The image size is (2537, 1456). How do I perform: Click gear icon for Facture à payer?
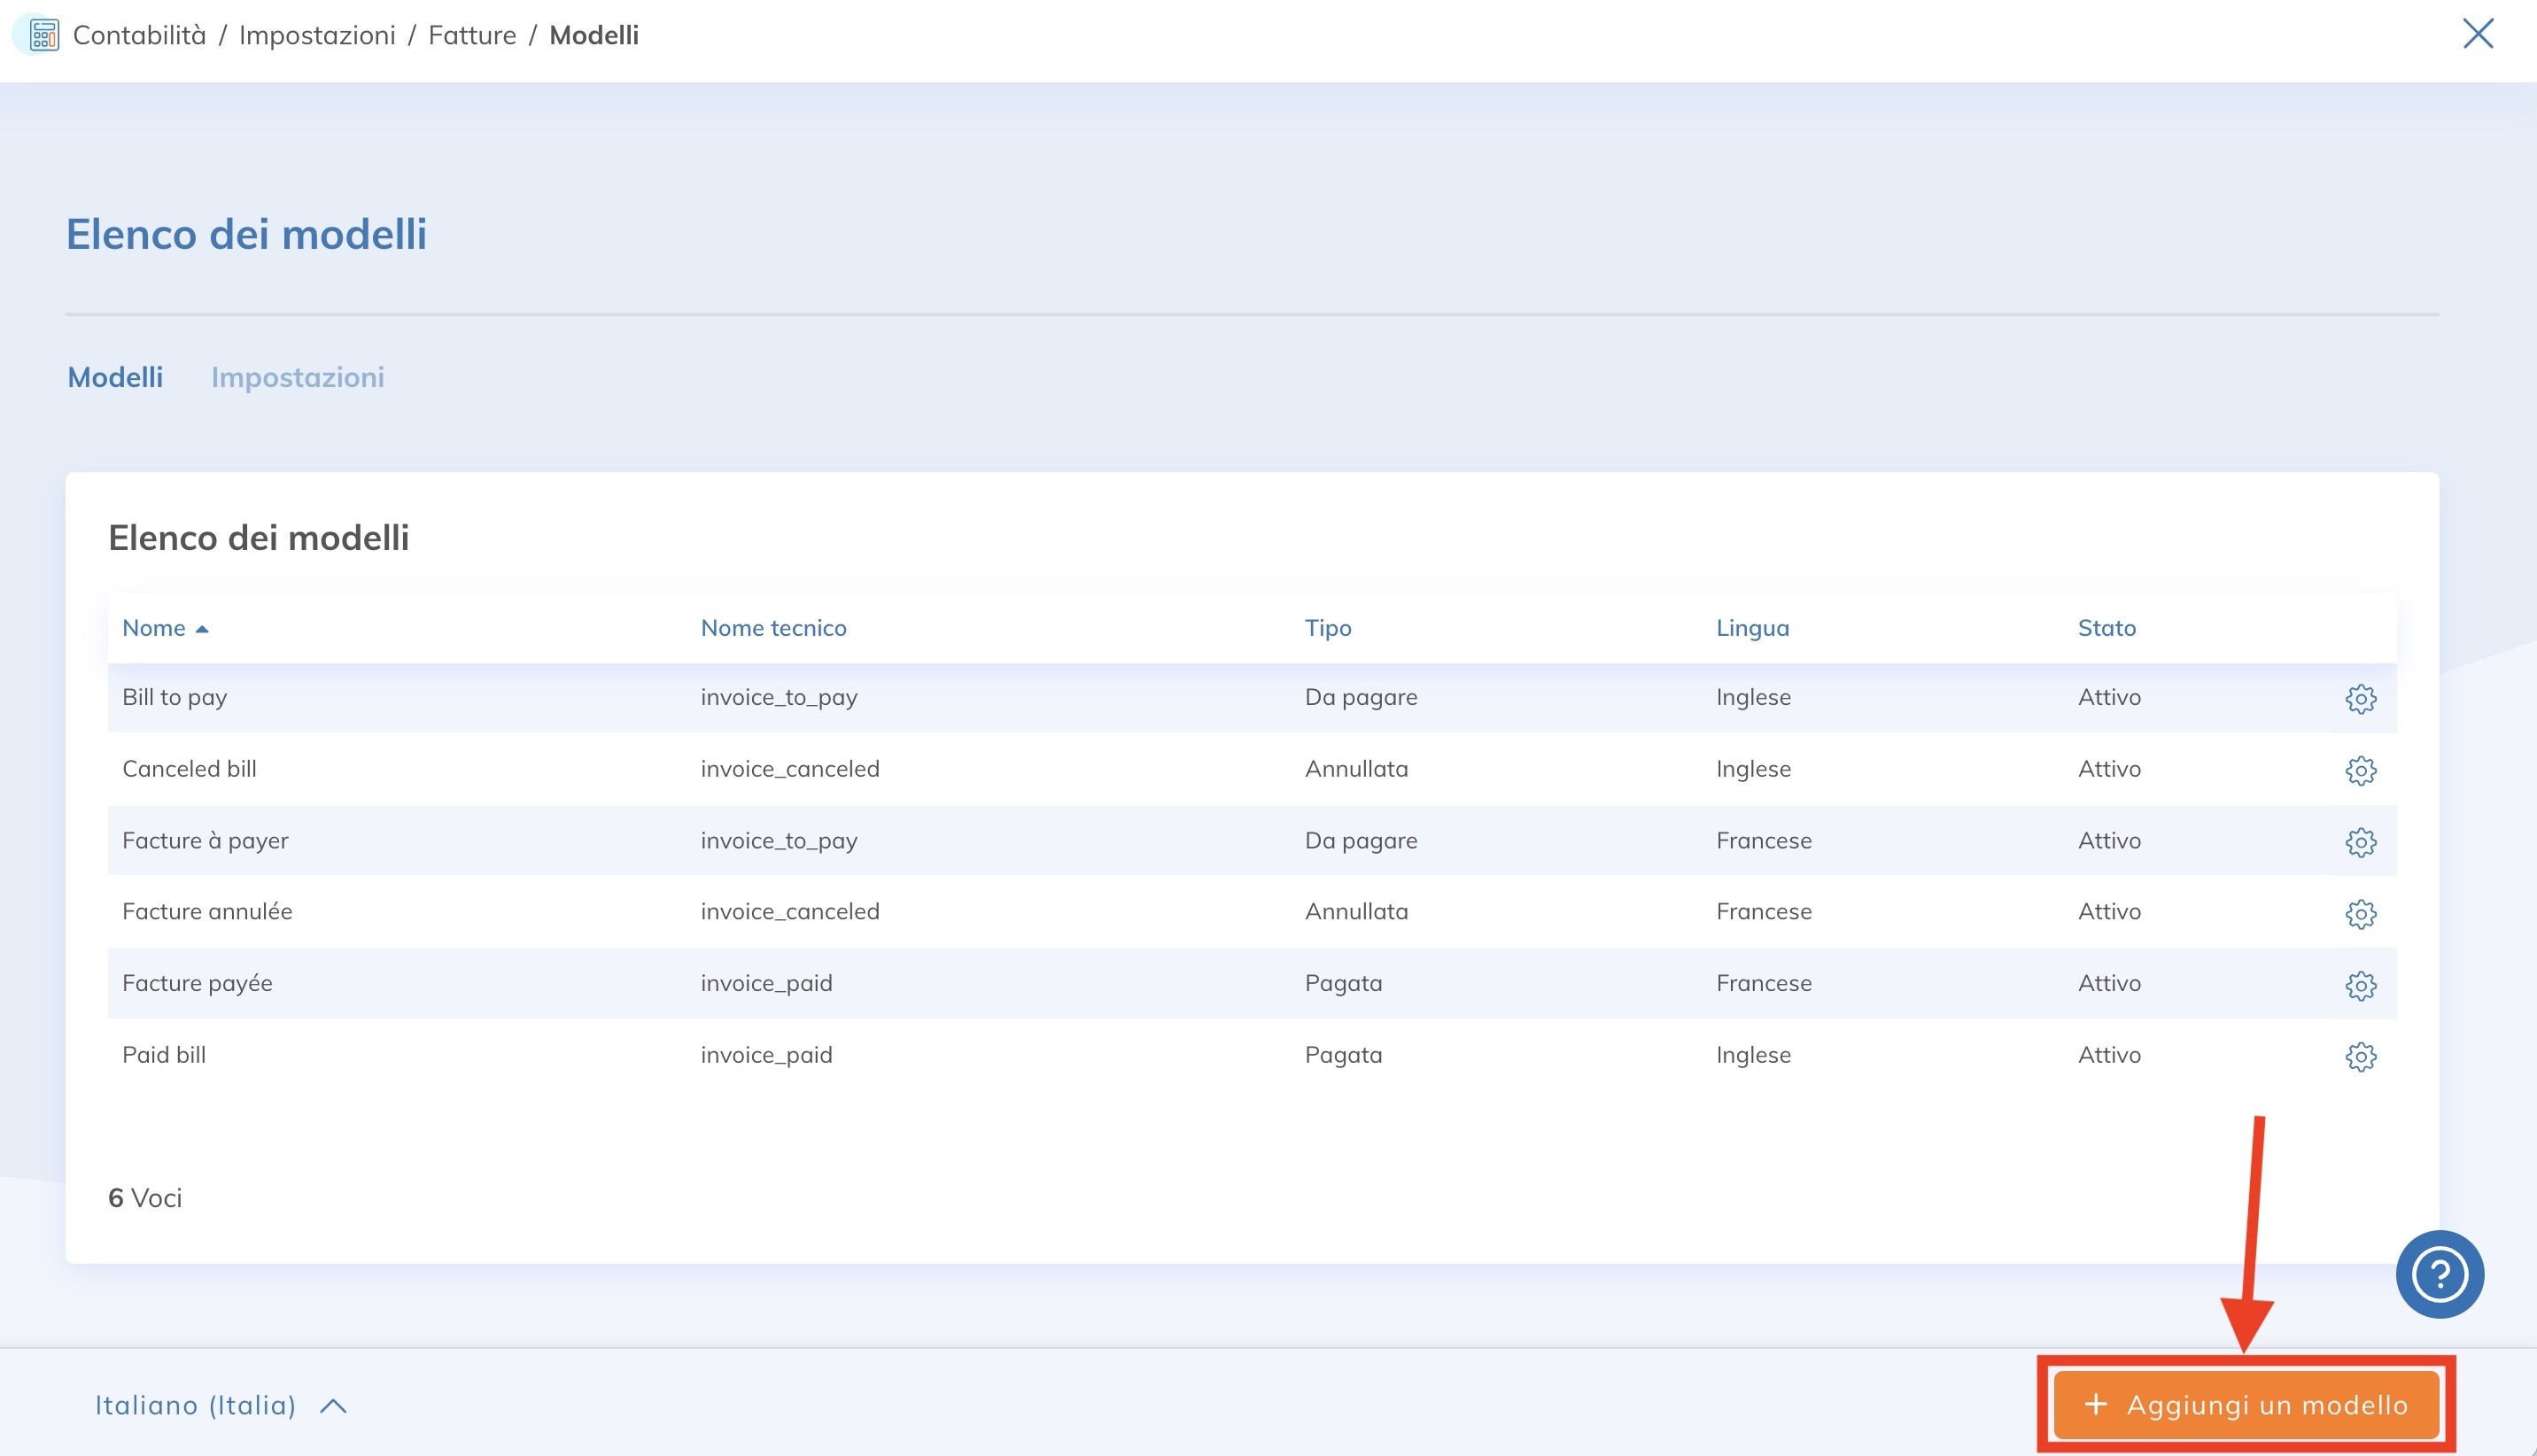[x=2360, y=842]
